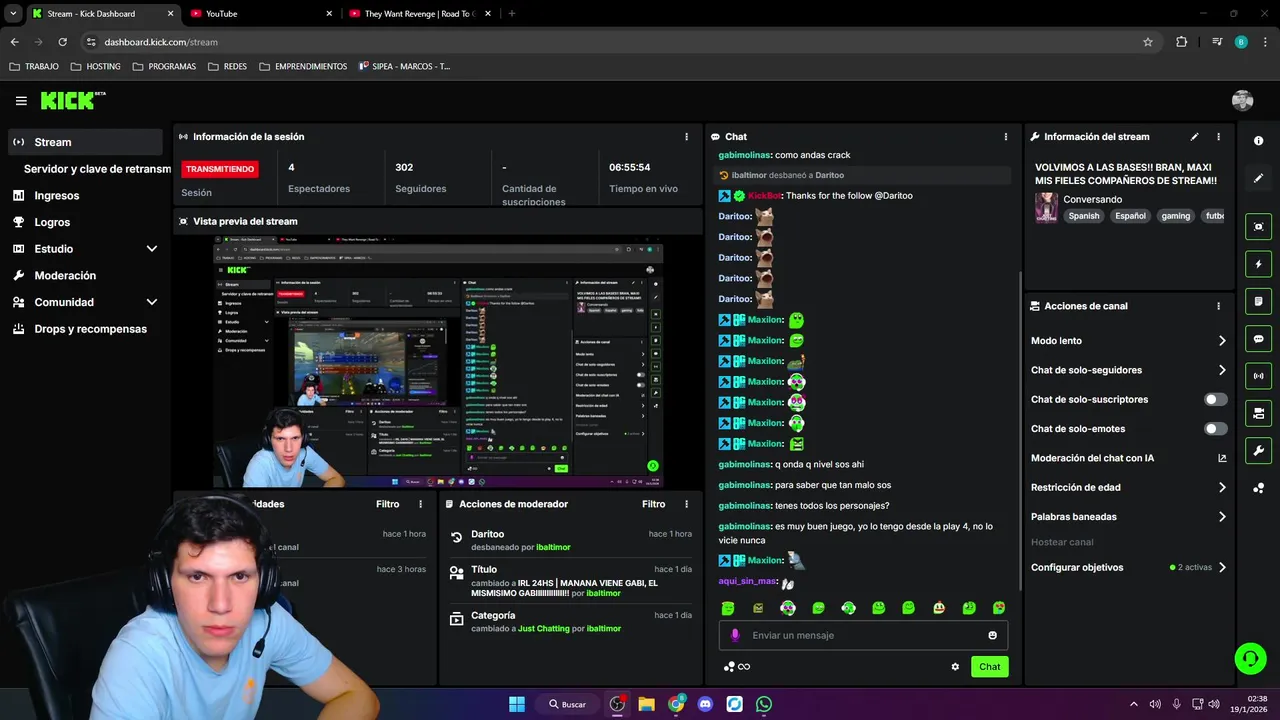Click the pencil edit icon in right sidebar
This screenshot has width=1280, height=720.
point(1258,178)
